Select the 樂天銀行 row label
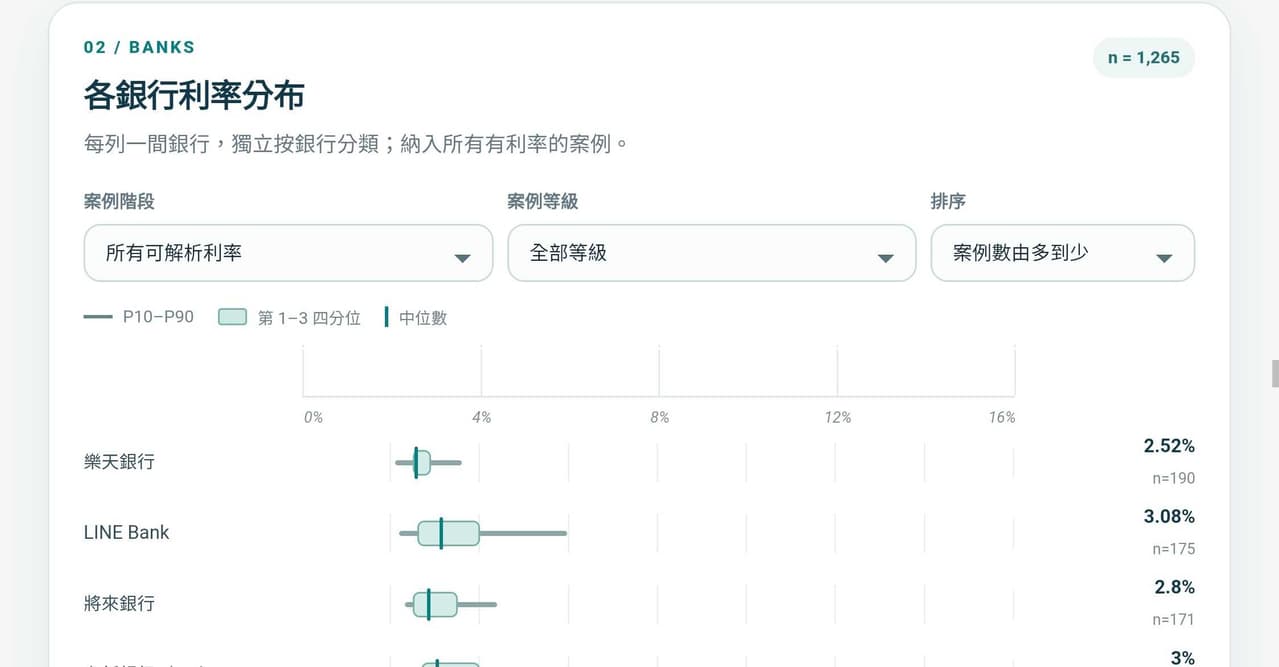 pyautogui.click(x=119, y=462)
